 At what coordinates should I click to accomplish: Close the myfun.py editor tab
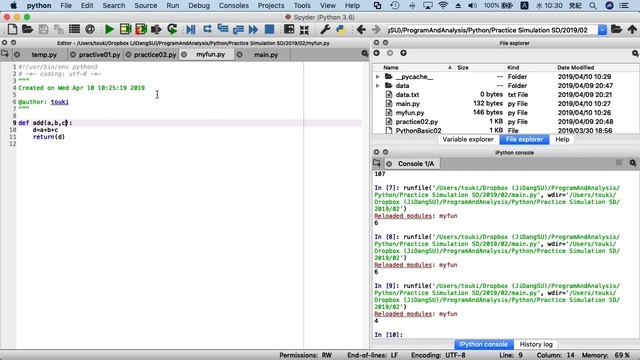(x=184, y=54)
